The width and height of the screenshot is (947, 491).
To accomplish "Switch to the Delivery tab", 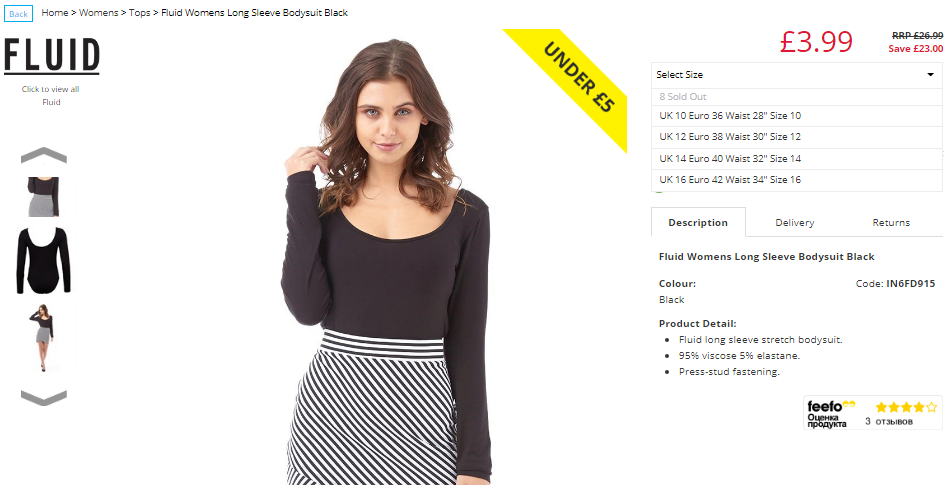I will [x=794, y=223].
